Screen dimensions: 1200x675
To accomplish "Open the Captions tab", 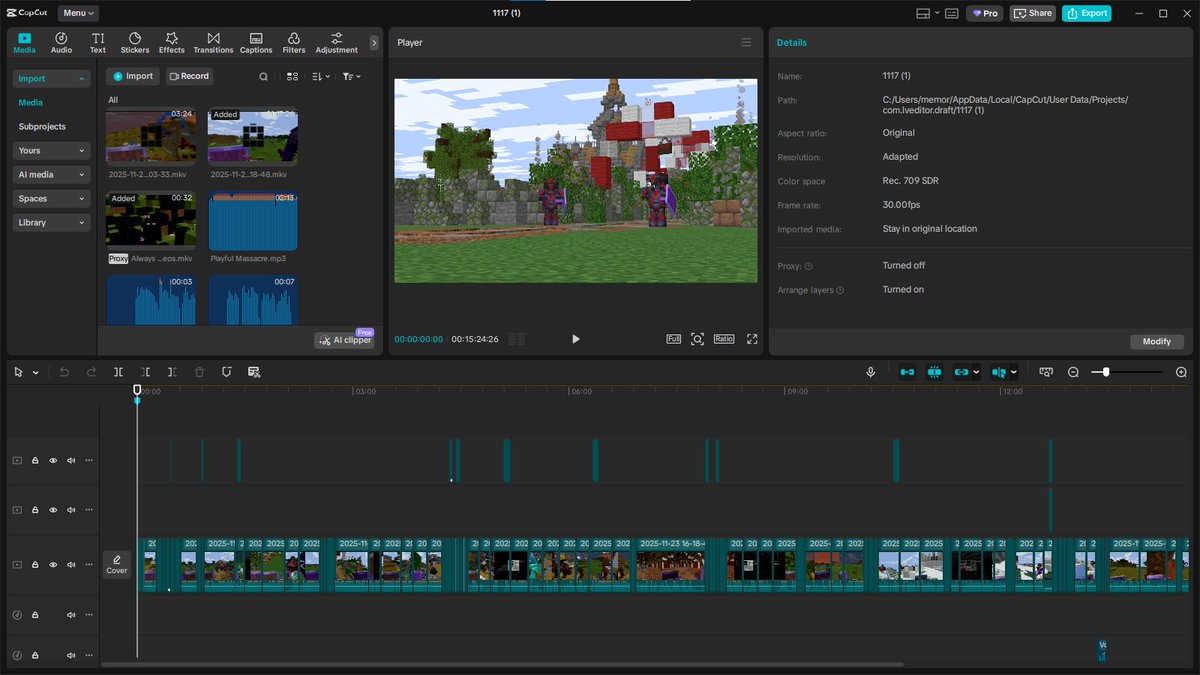I will pyautogui.click(x=256, y=42).
